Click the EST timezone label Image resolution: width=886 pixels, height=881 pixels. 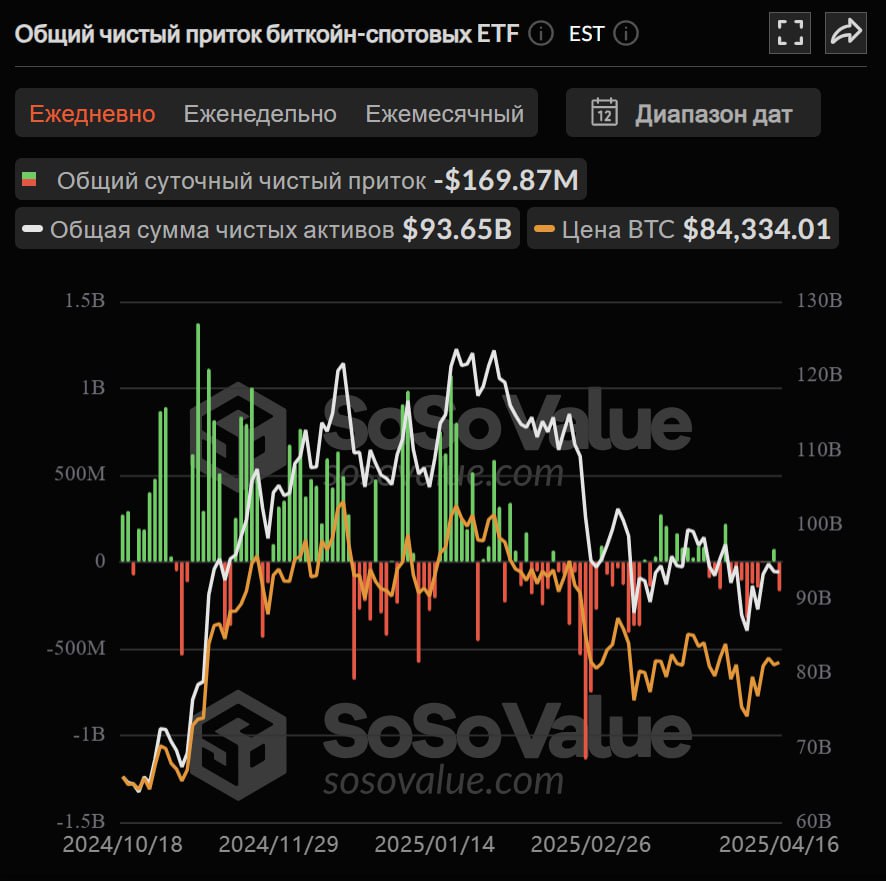[x=587, y=34]
